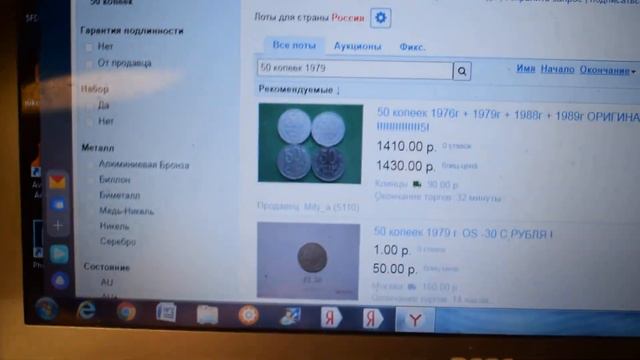Open the mail envelope sidebar icon
This screenshot has height=360, width=640.
point(58,182)
